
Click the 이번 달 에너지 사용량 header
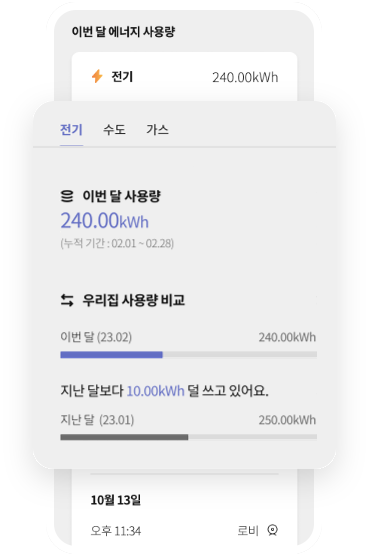(x=123, y=31)
